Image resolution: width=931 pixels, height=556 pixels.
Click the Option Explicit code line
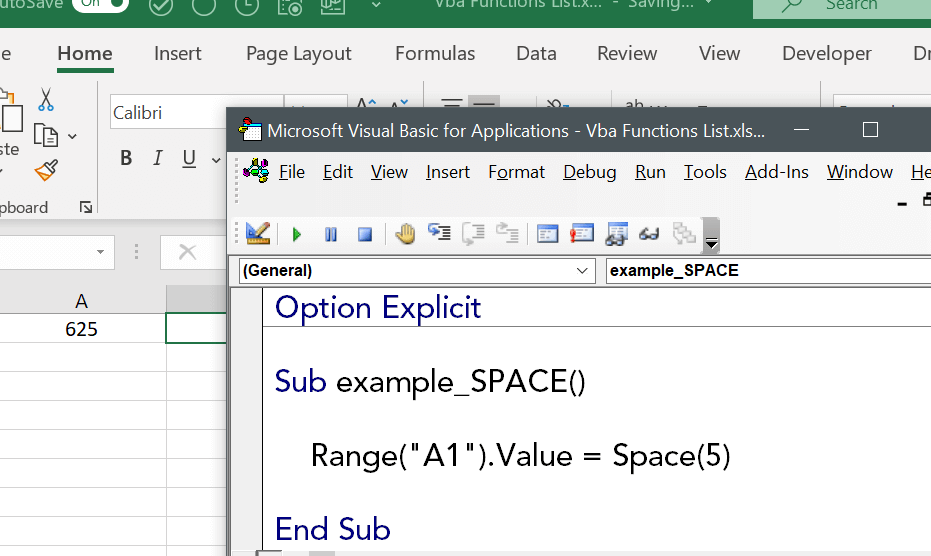click(378, 308)
